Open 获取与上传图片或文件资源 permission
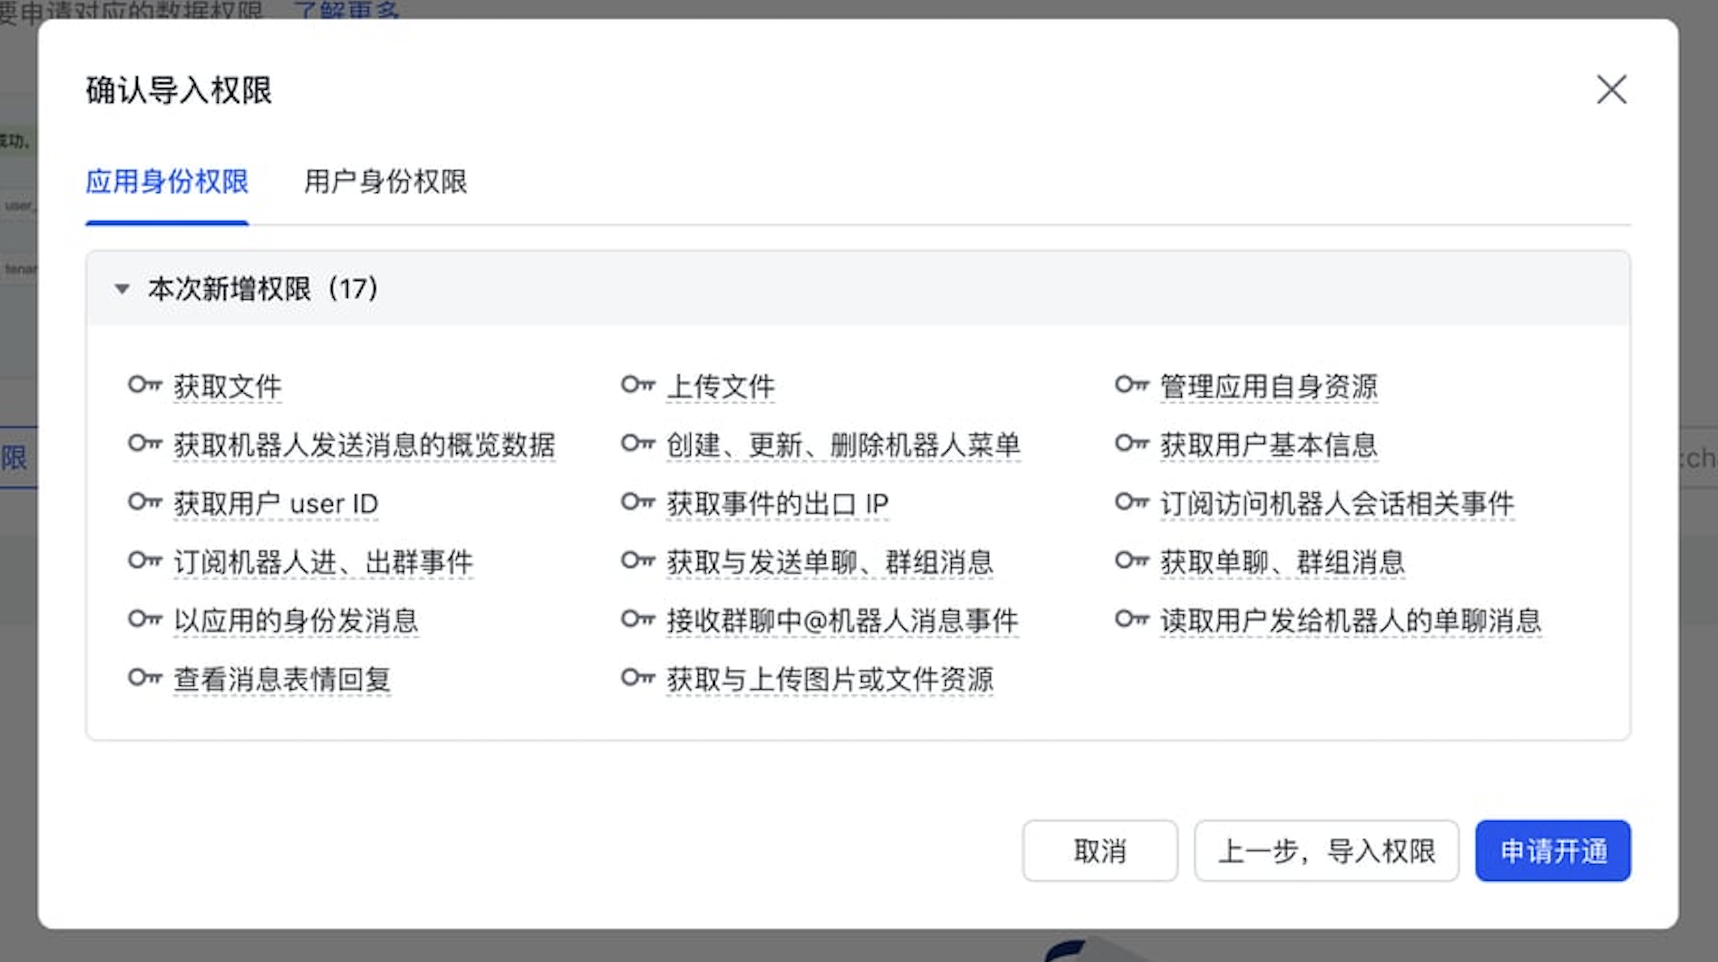 click(829, 680)
